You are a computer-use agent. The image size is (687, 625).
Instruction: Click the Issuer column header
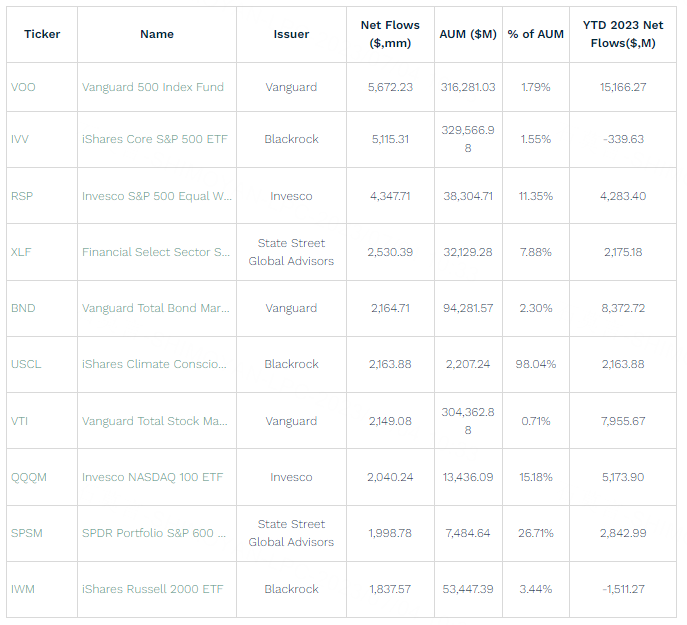(x=291, y=34)
